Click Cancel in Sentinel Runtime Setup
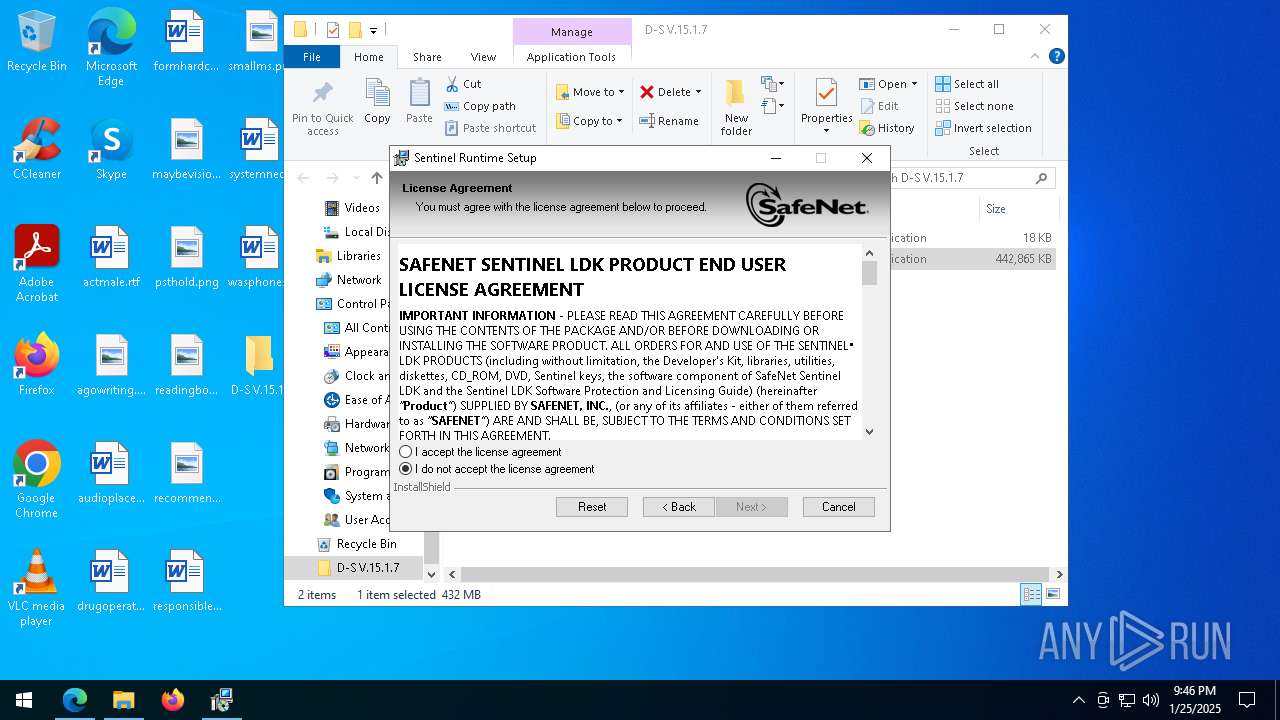This screenshot has width=1280, height=720. tap(839, 507)
